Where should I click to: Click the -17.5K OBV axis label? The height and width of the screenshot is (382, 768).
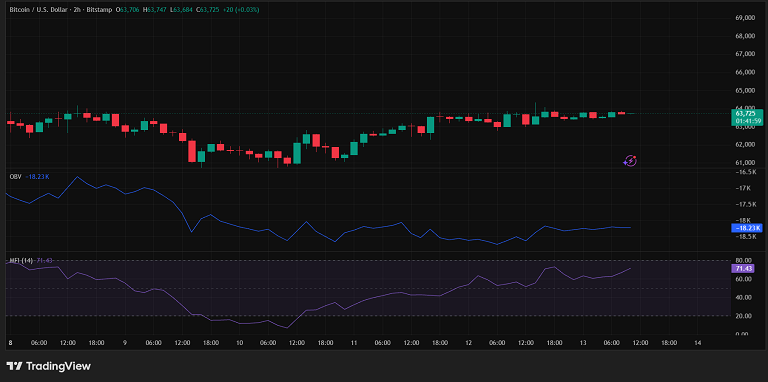pyautogui.click(x=746, y=204)
